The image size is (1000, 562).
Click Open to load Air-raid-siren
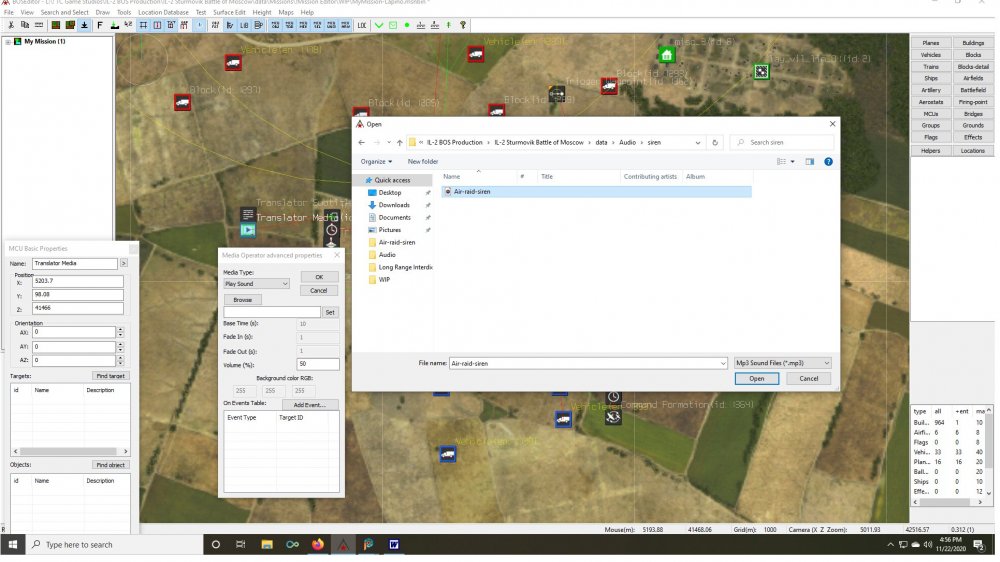click(756, 379)
